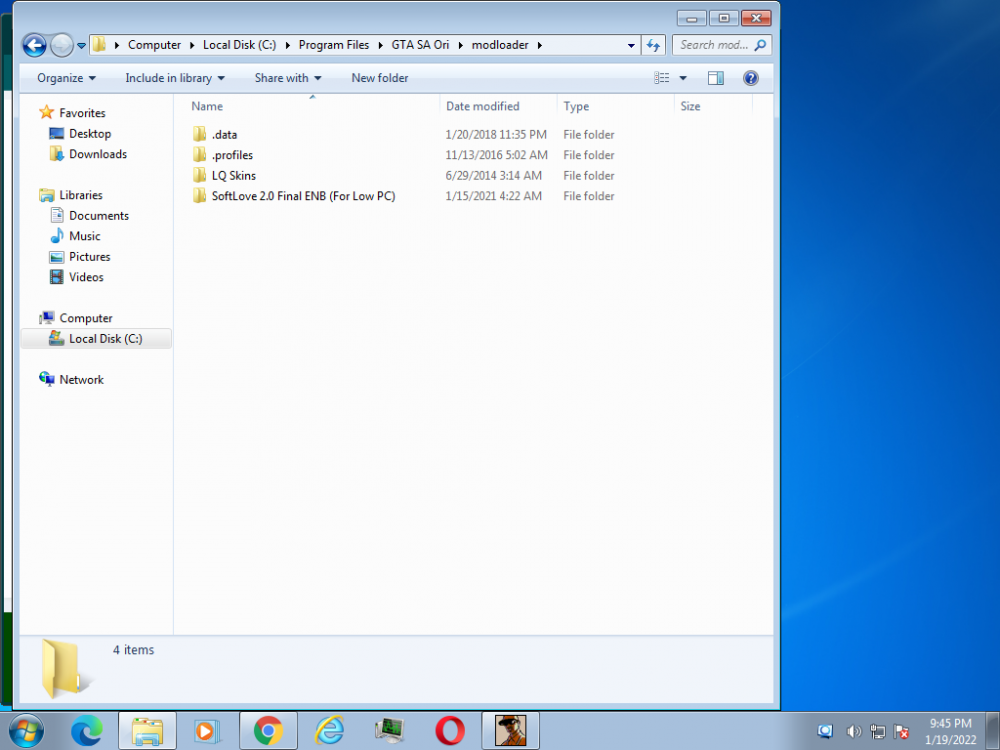Launch Windows Media Player from taskbar
The image size is (1000, 750).
pos(207,731)
